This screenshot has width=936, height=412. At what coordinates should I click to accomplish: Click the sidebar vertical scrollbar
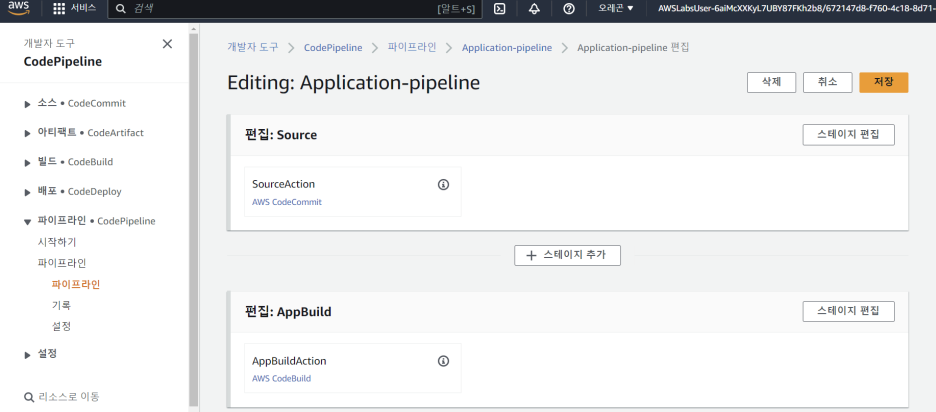[x=193, y=221]
